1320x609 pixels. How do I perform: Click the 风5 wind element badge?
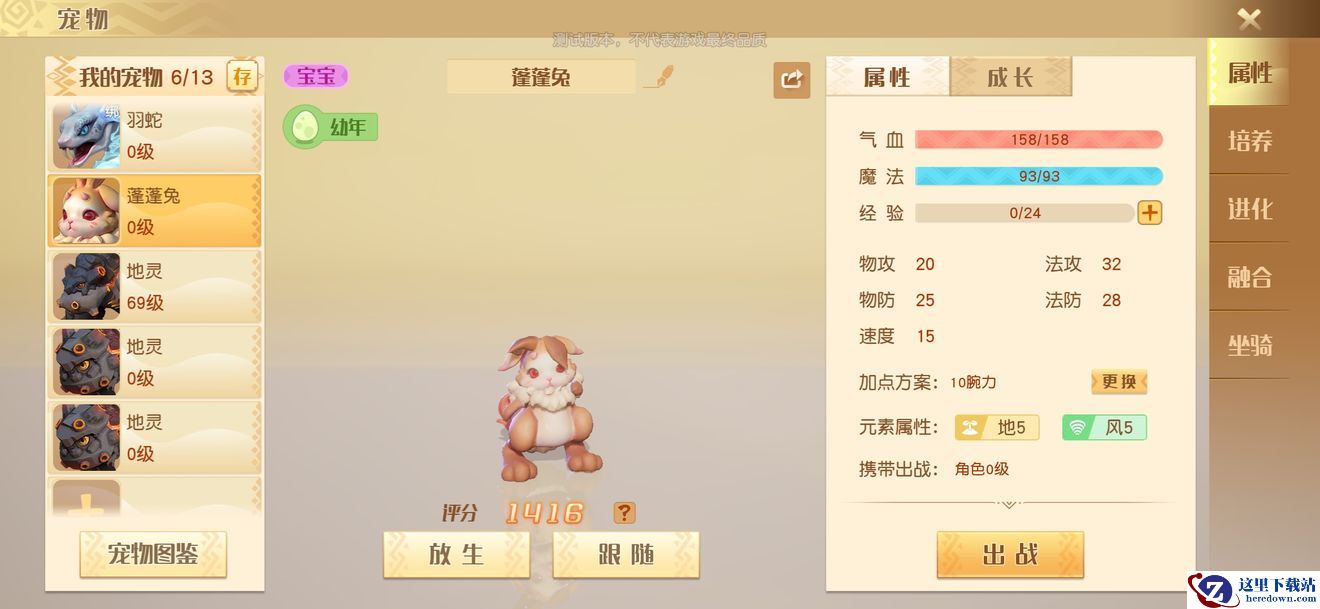(x=1104, y=428)
